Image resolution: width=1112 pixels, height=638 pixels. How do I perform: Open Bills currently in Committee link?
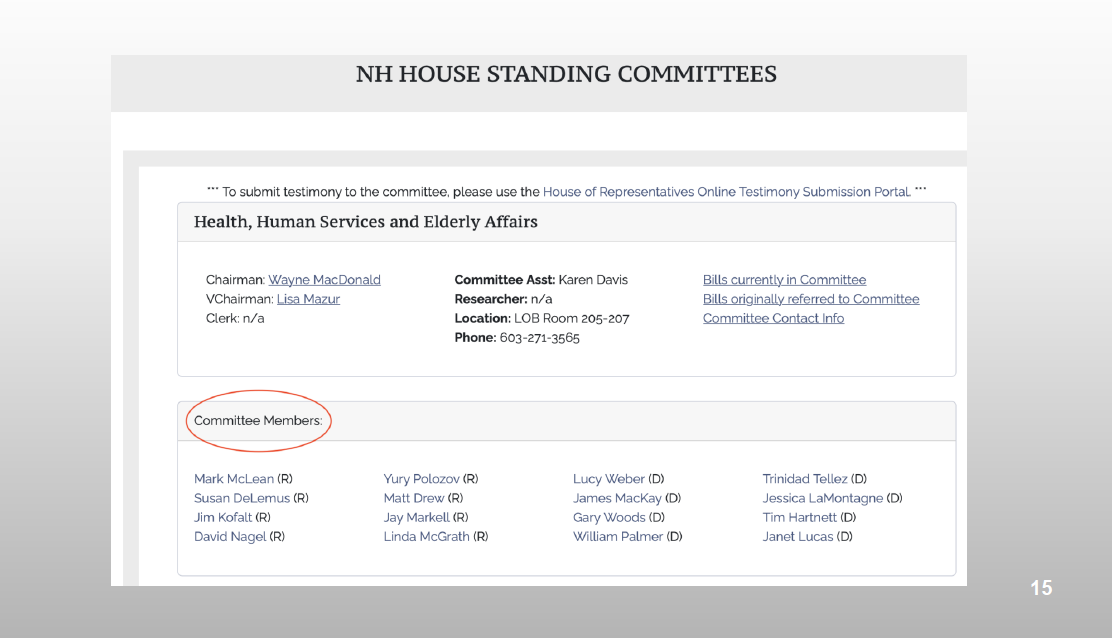click(784, 280)
